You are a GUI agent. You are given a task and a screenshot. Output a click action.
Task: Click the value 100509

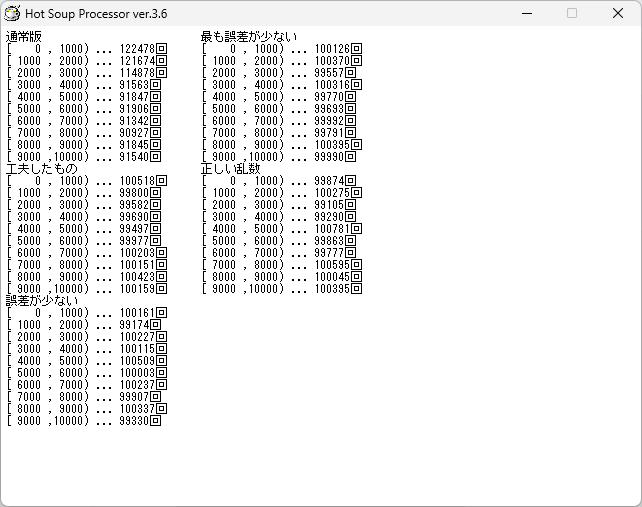point(137,361)
